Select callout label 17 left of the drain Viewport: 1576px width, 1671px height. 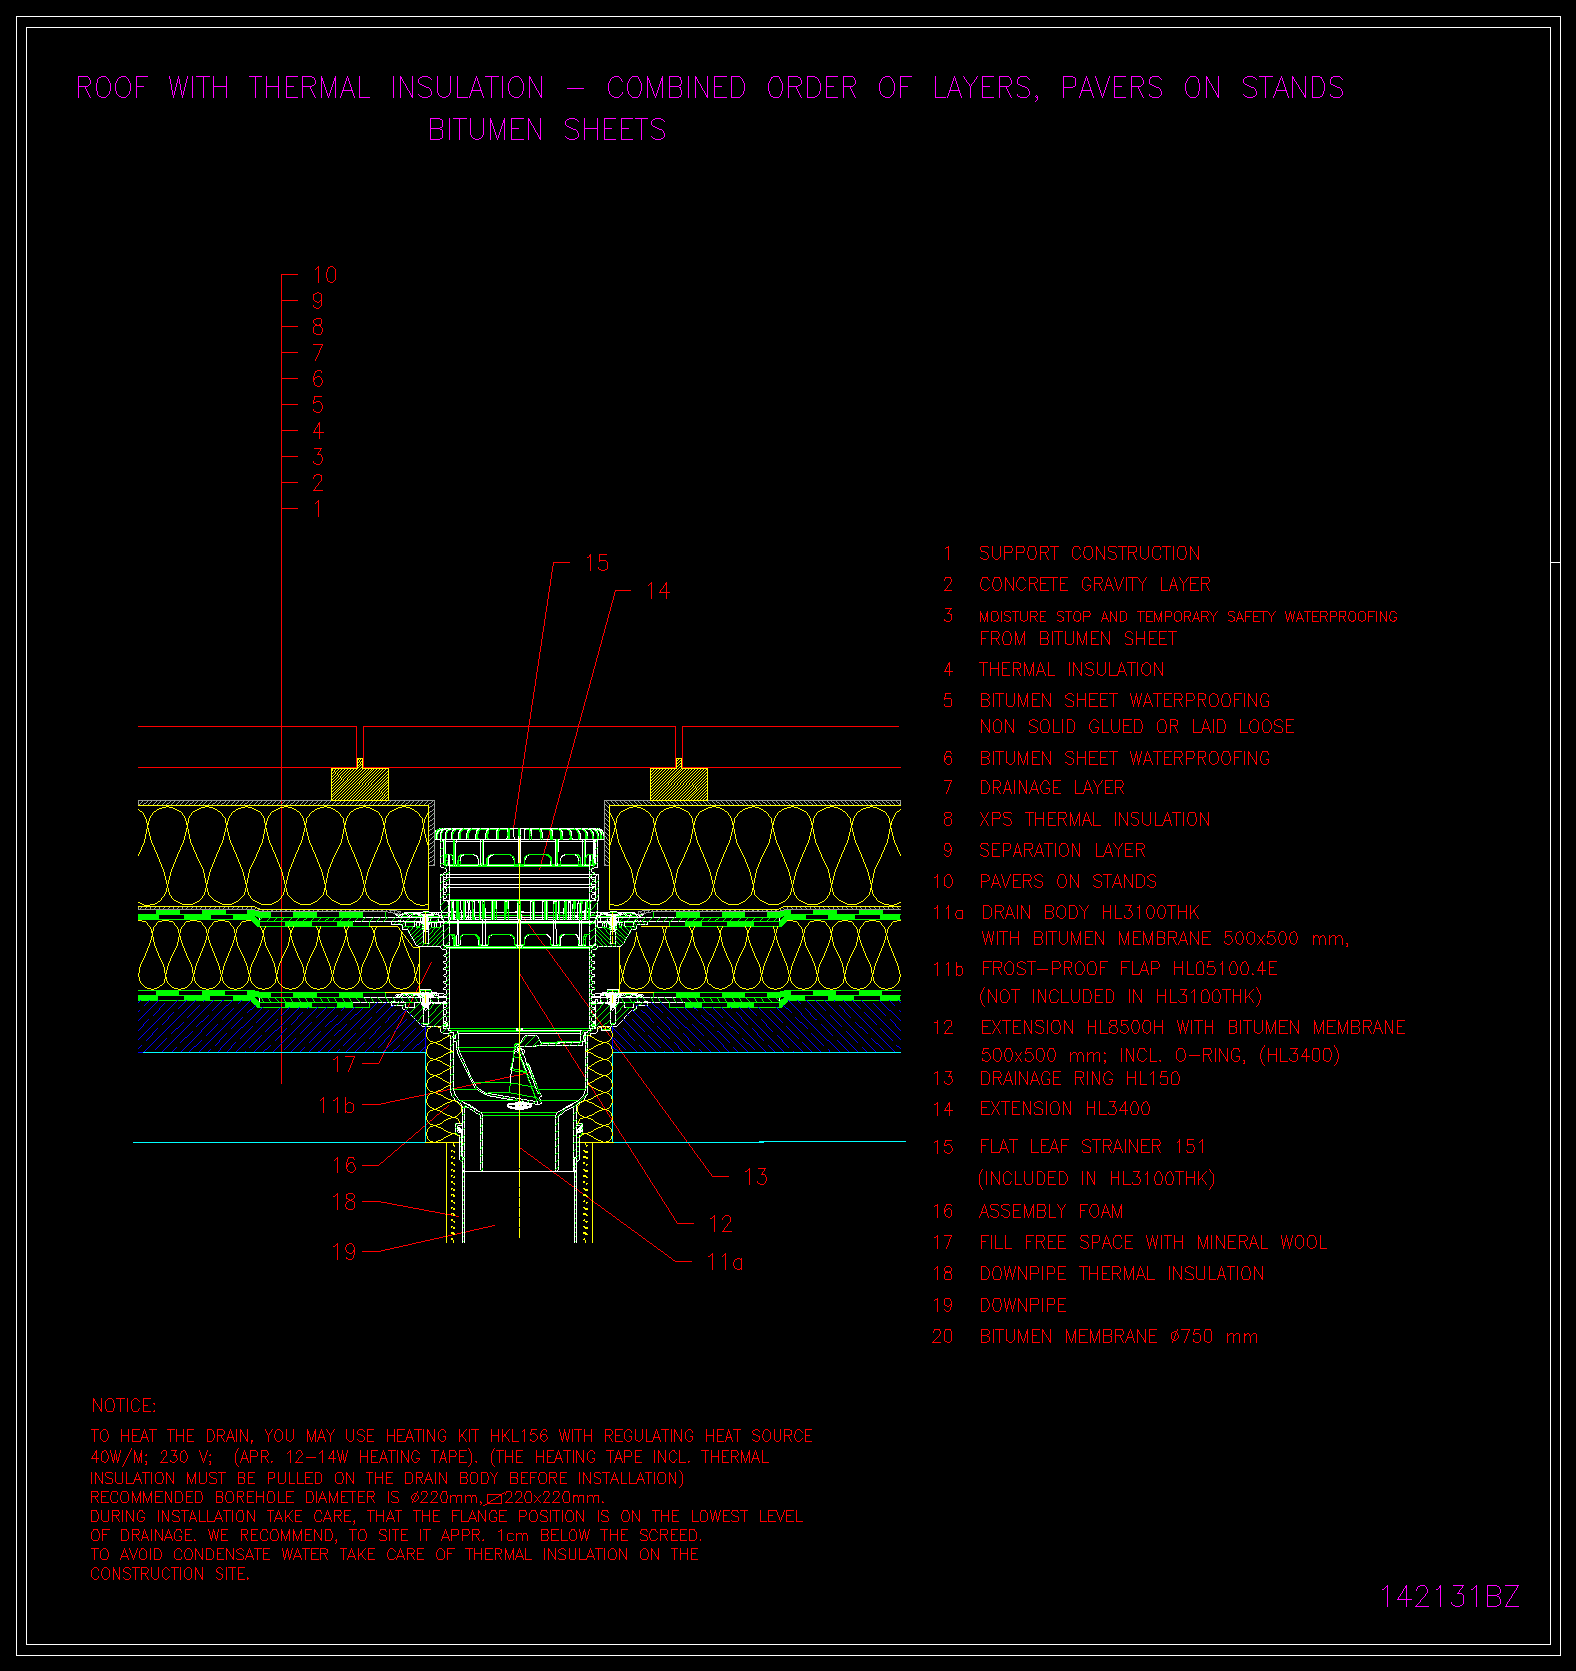pyautogui.click(x=344, y=1064)
